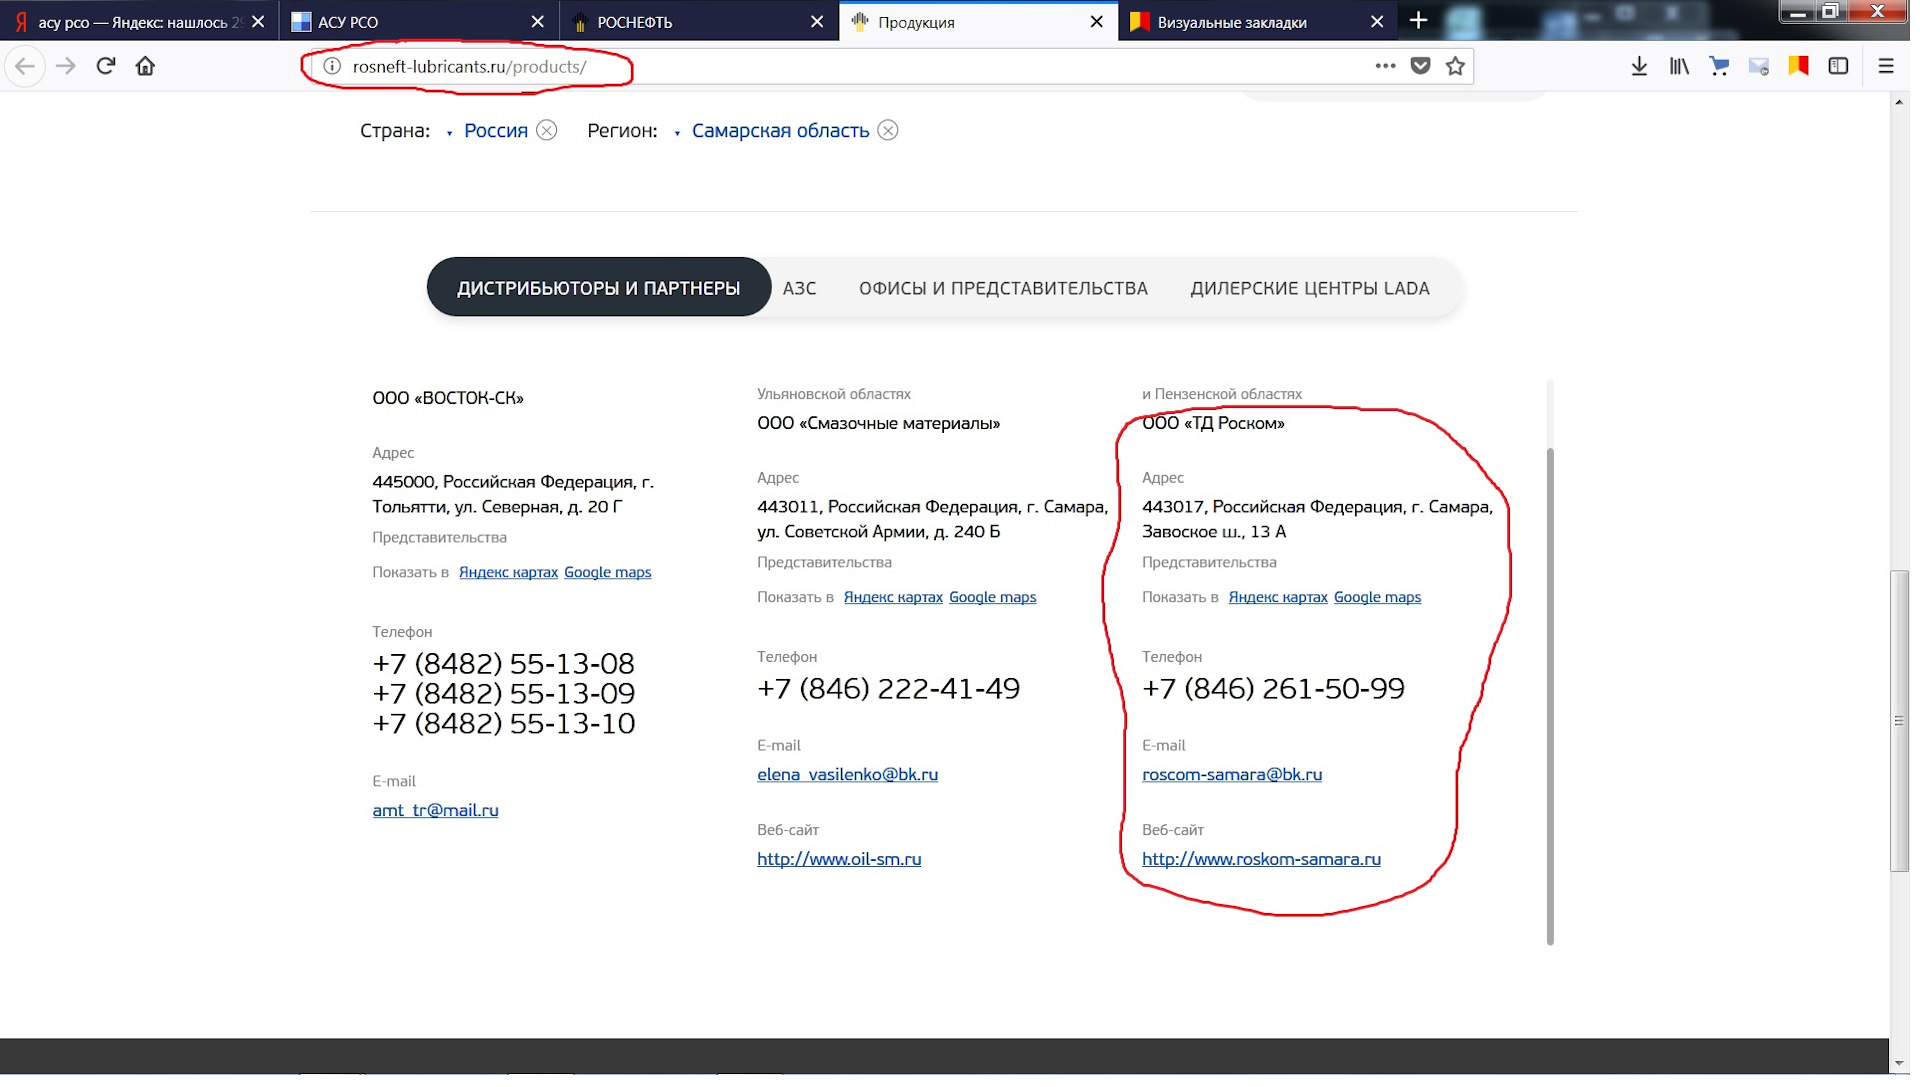Select phone number +7 (846) 261-50-99

coord(1273,689)
